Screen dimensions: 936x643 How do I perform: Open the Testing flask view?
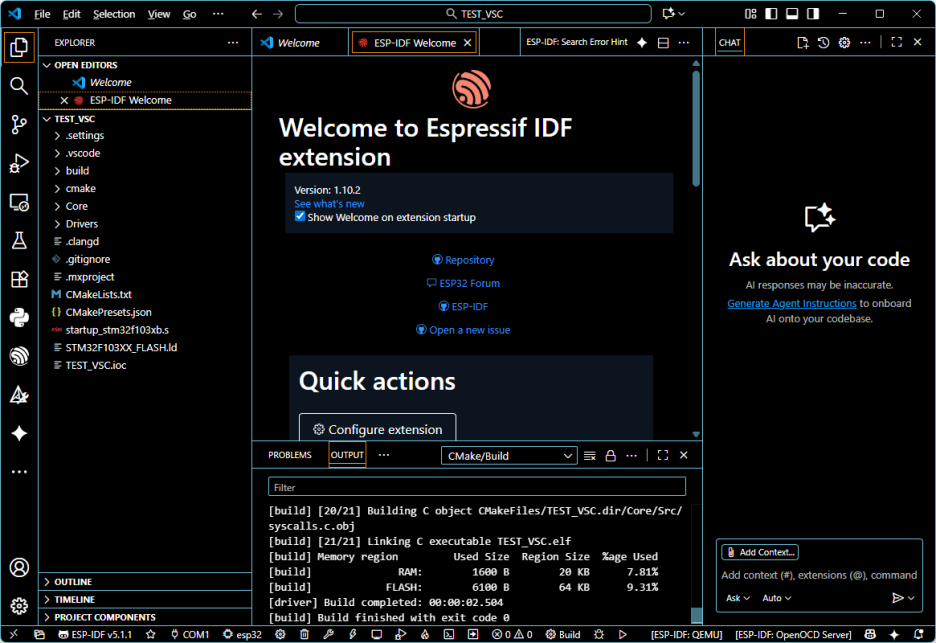pyautogui.click(x=19, y=241)
